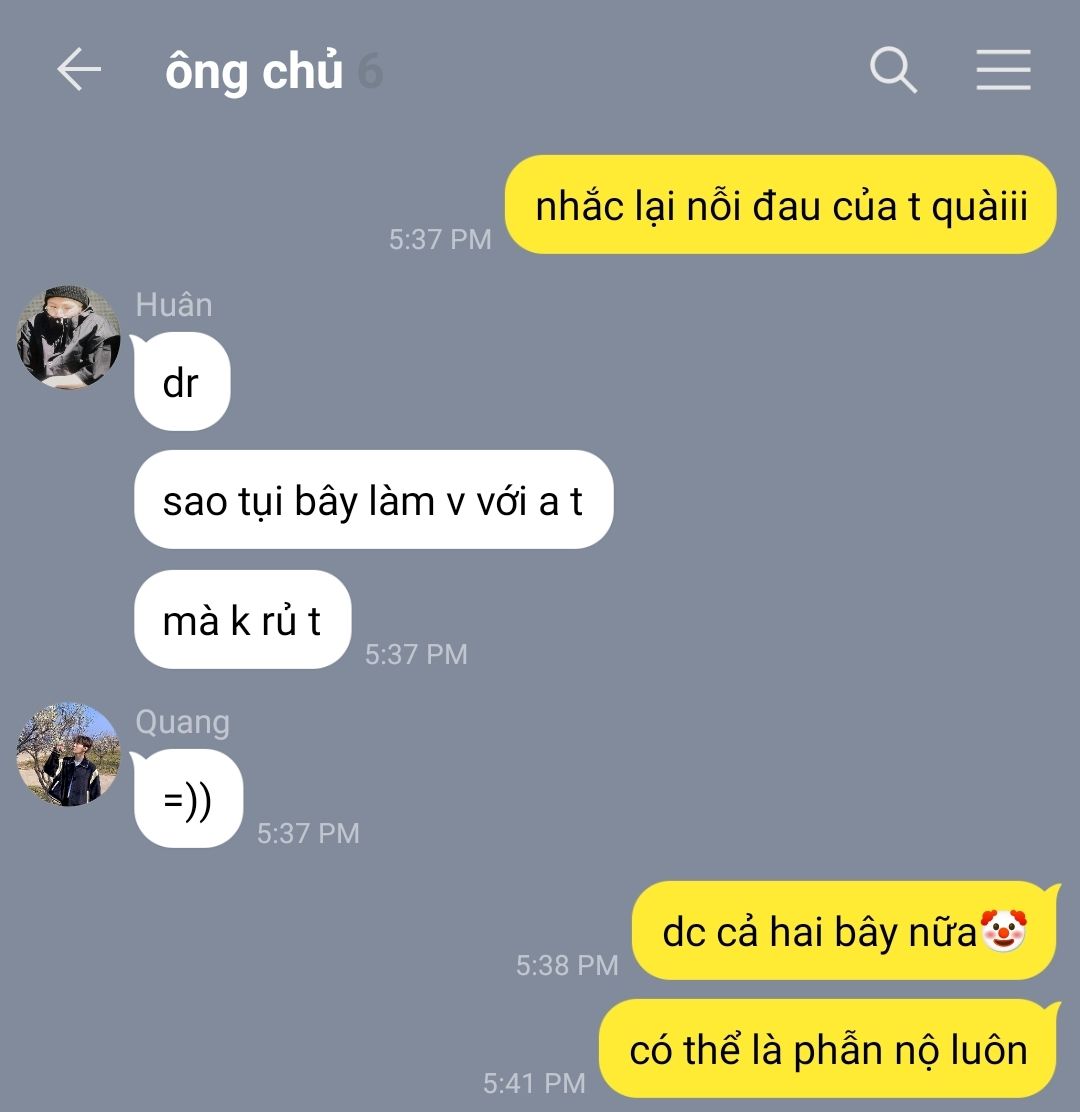
Task: Select the 'mà k rủ t' message
Action: pos(242,619)
